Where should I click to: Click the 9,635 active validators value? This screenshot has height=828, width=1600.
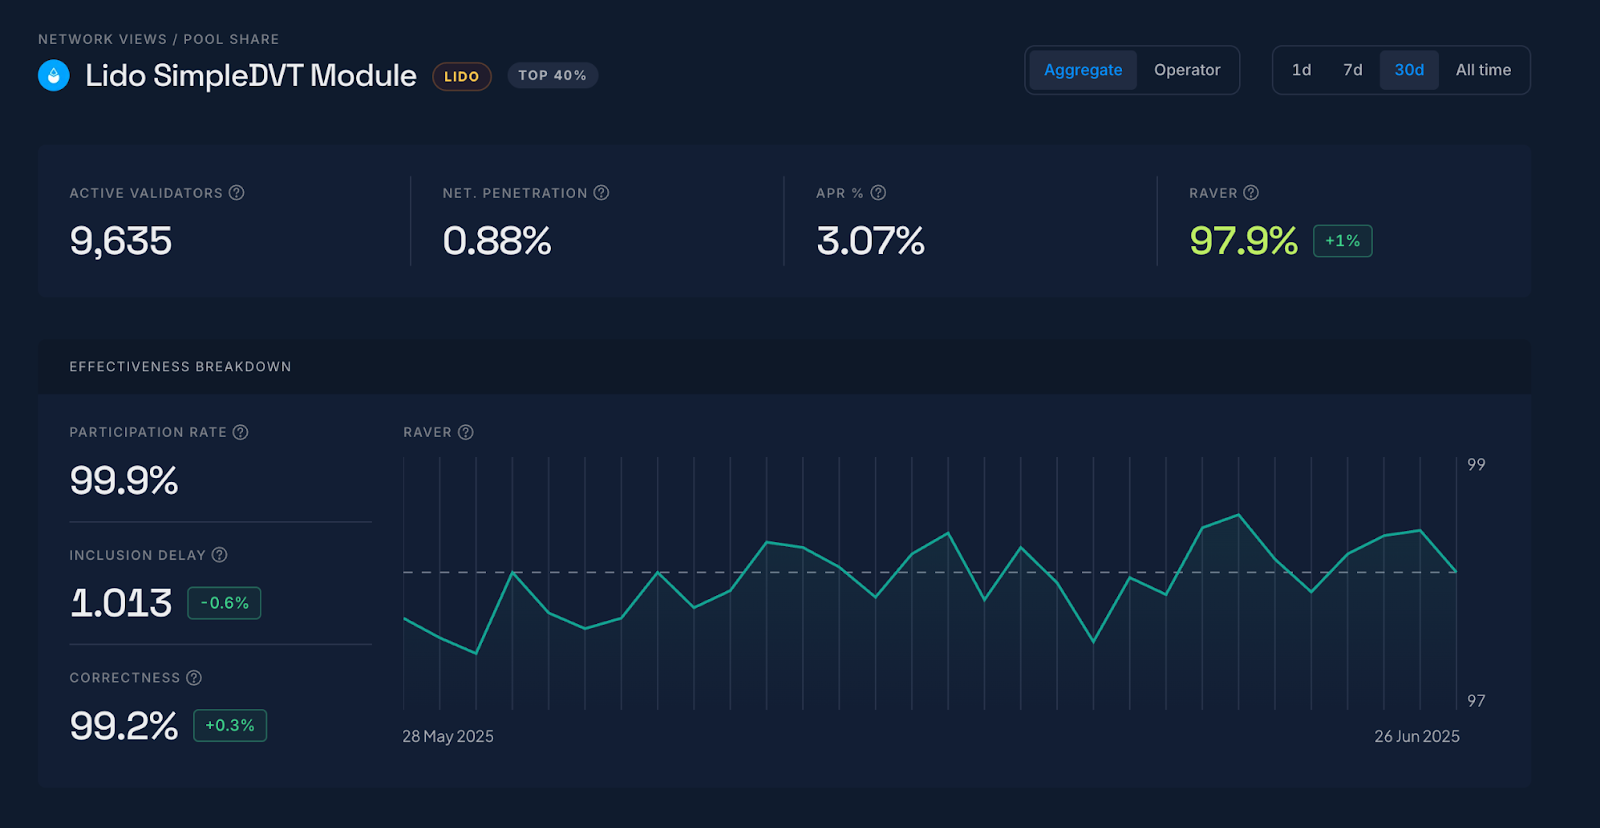tap(121, 241)
